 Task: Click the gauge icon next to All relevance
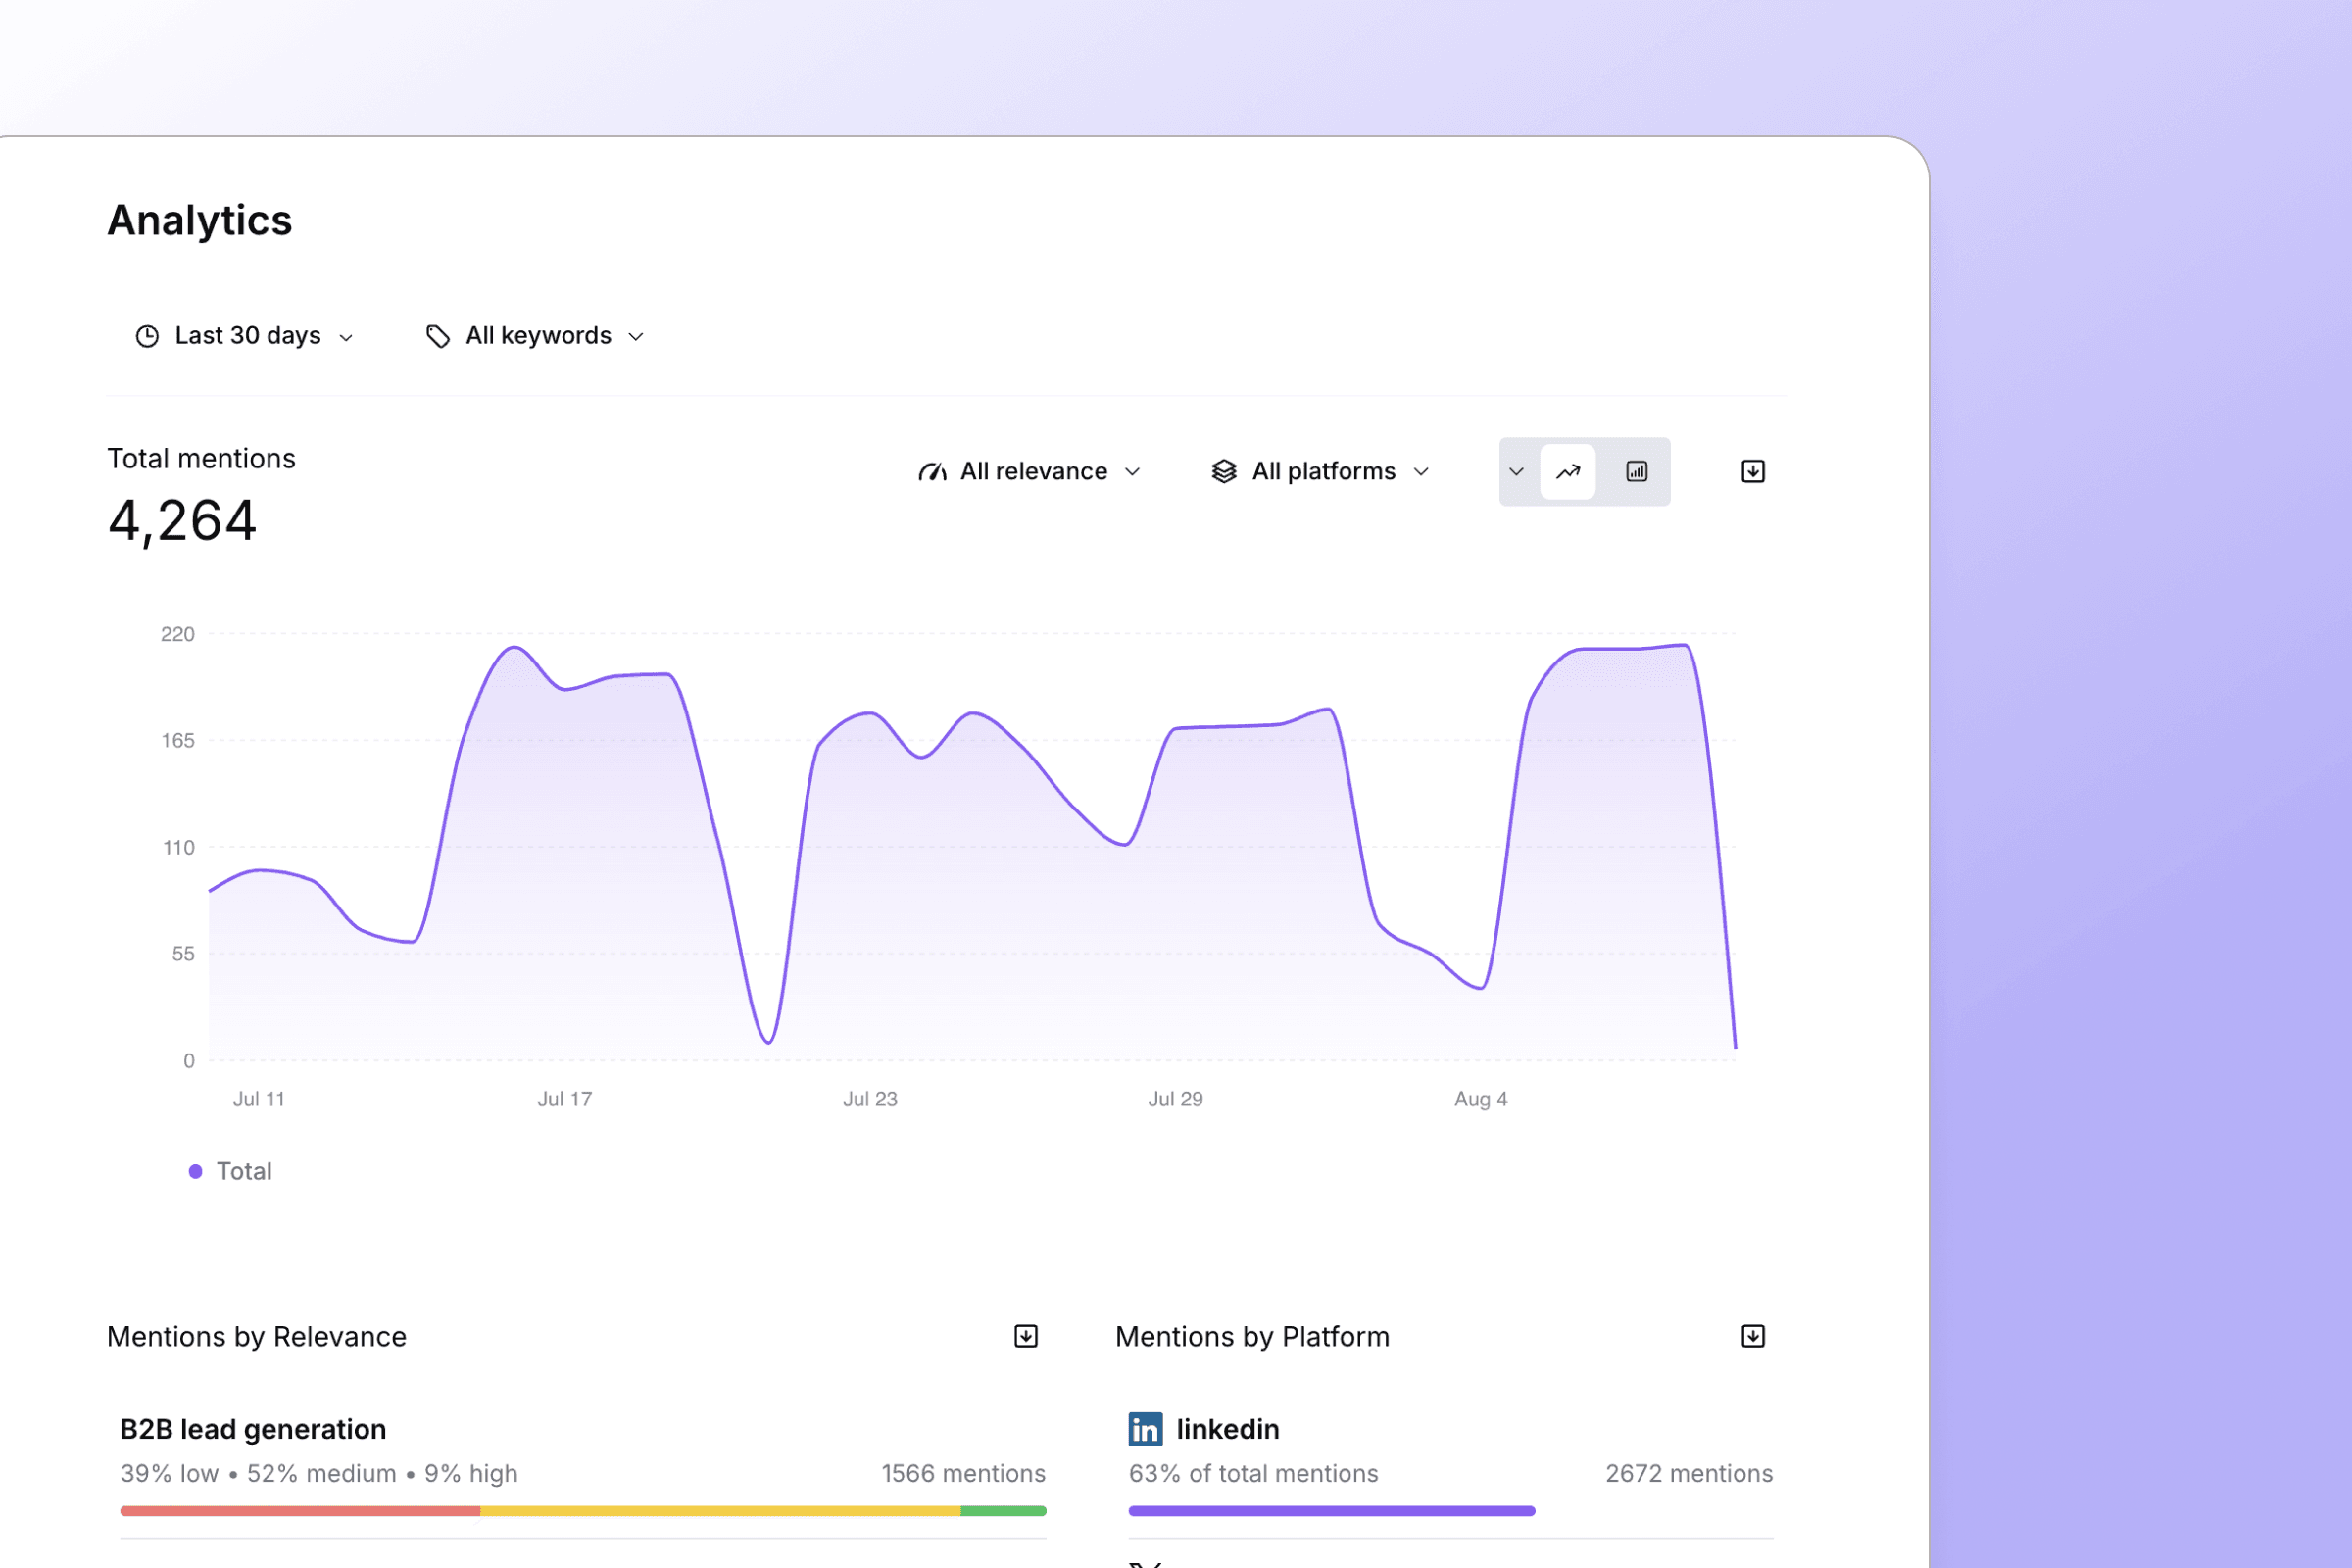click(x=933, y=471)
